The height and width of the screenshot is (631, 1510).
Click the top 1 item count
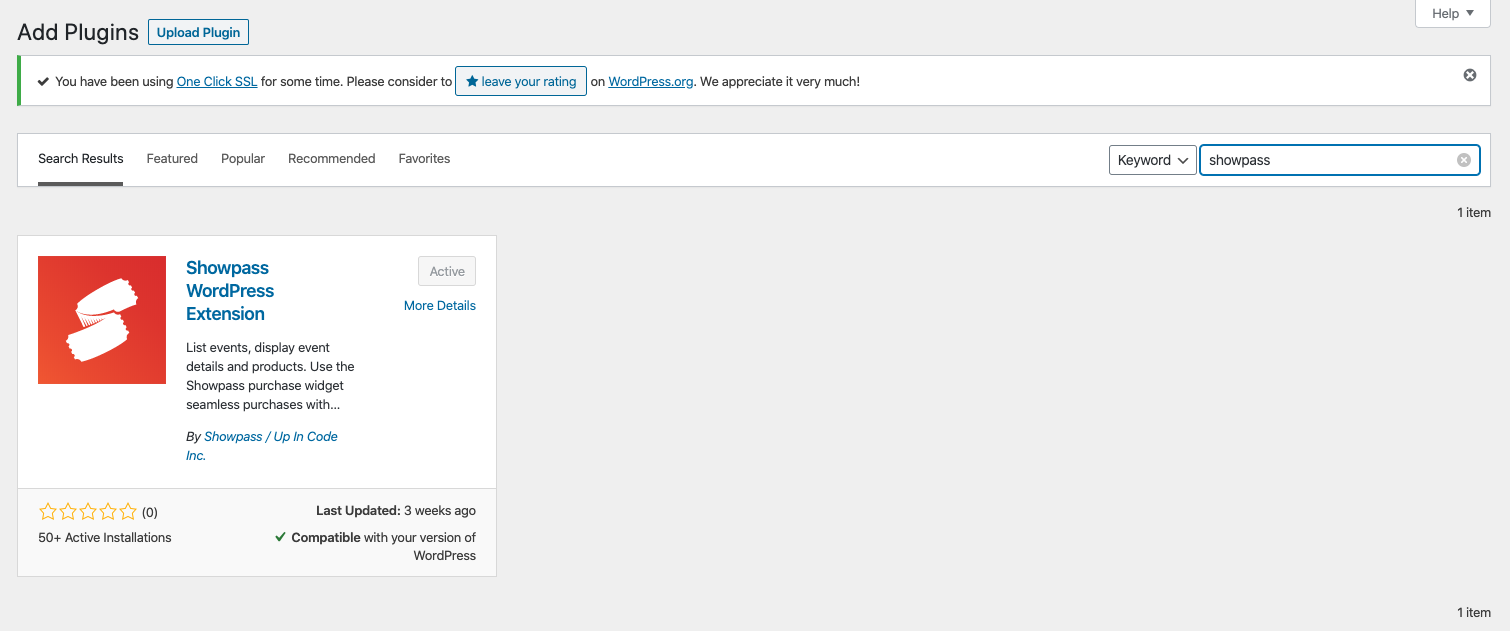click(1474, 212)
